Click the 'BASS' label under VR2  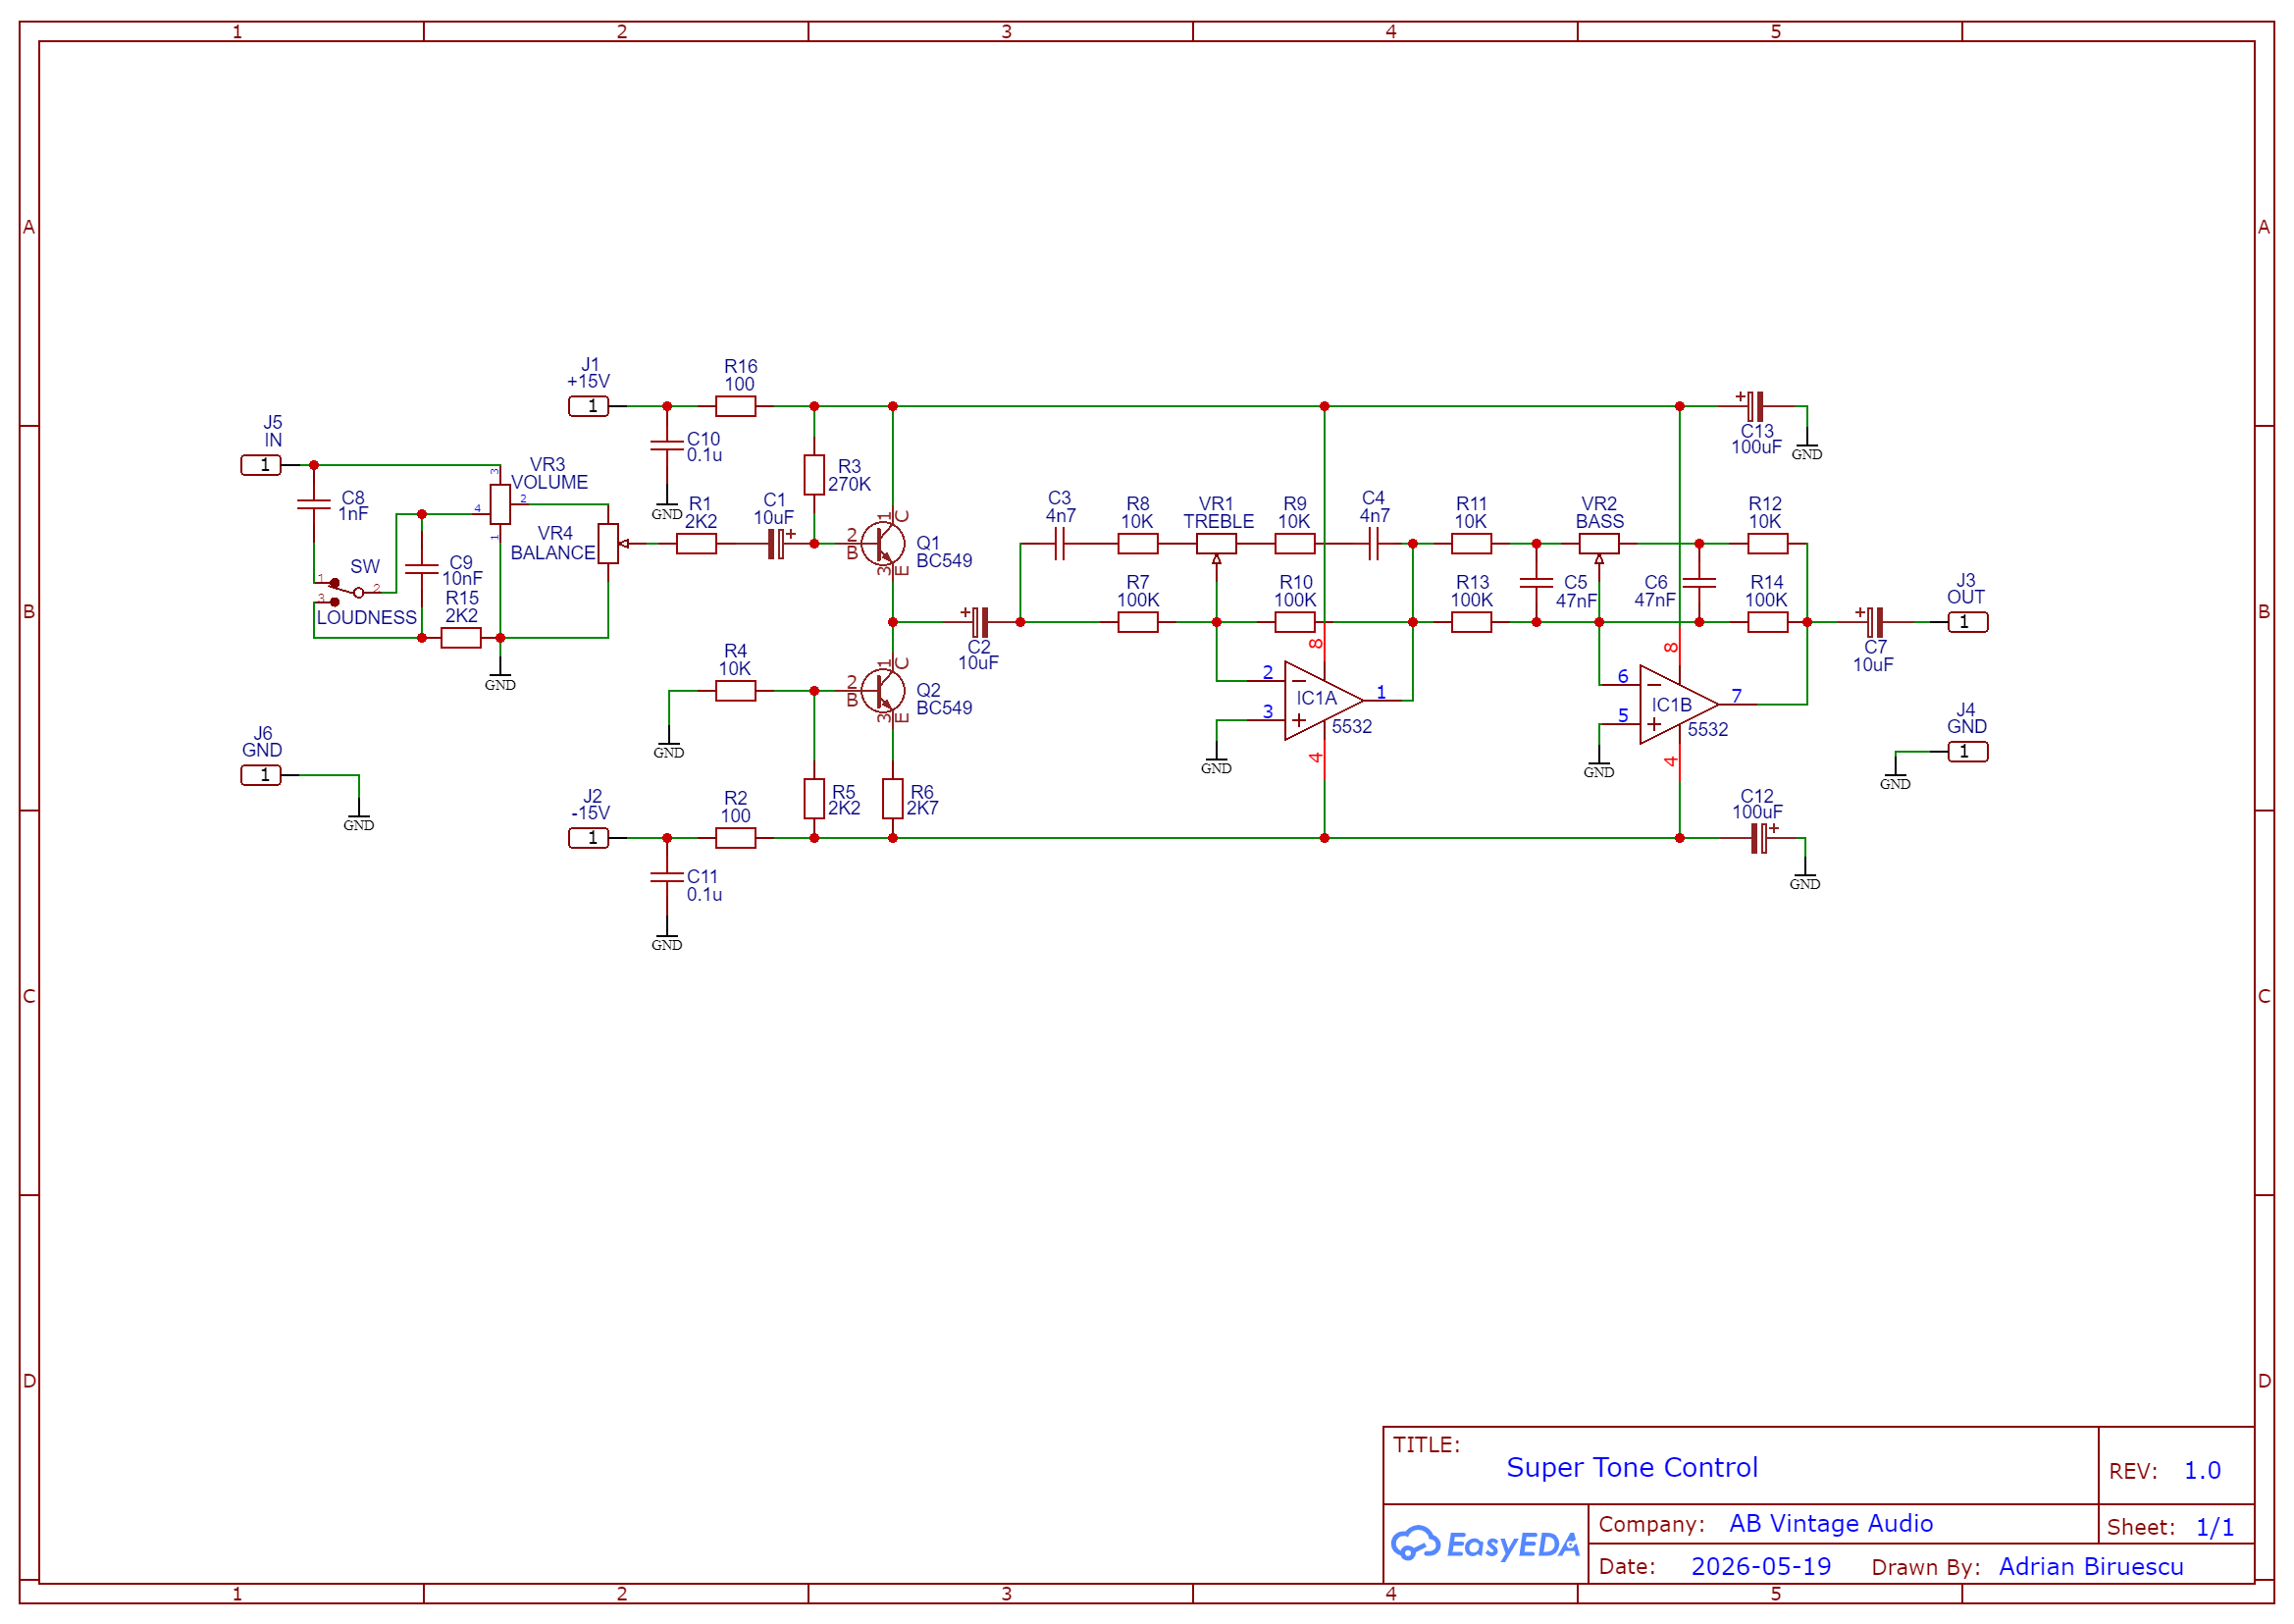point(1598,521)
